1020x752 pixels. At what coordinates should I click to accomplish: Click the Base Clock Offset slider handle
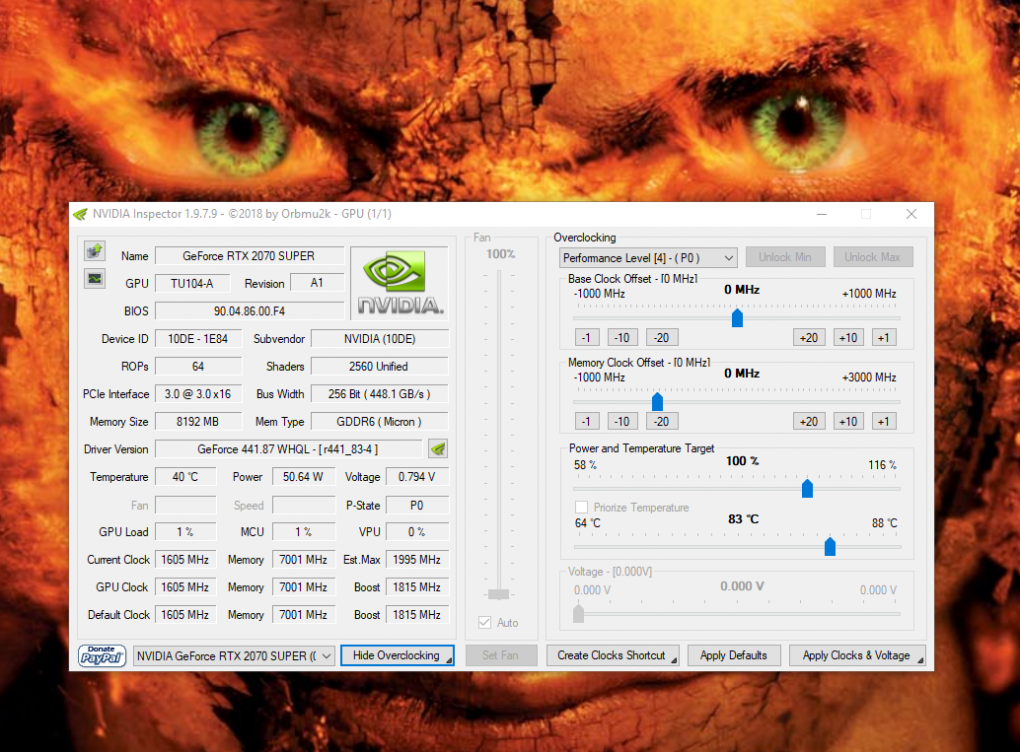[737, 317]
